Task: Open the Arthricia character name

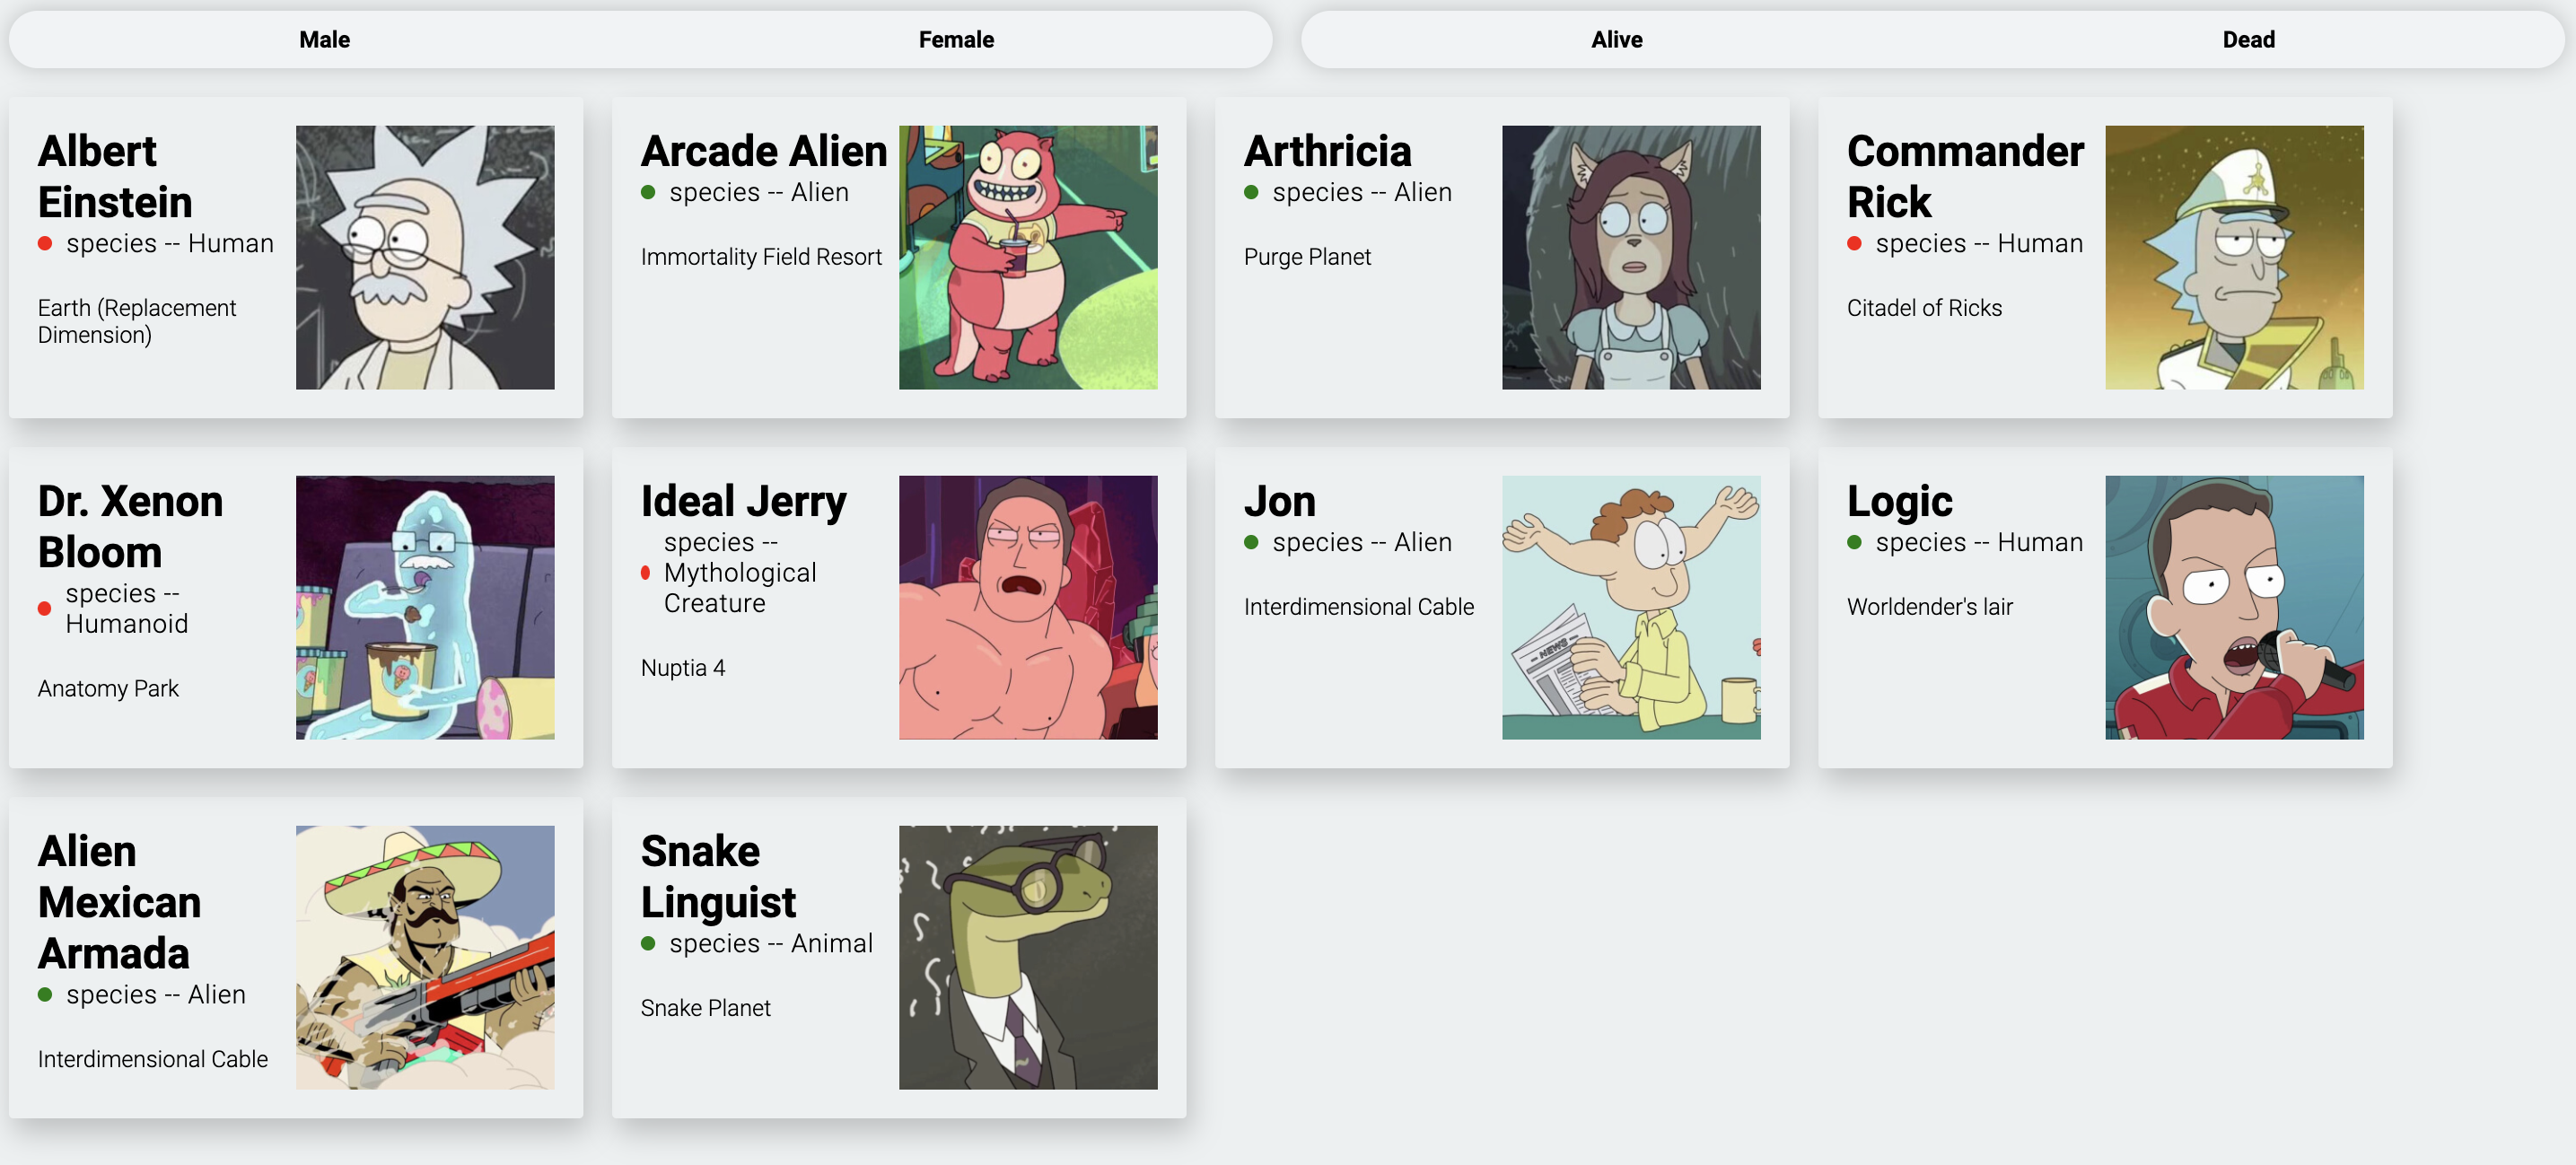Action: point(1328,152)
